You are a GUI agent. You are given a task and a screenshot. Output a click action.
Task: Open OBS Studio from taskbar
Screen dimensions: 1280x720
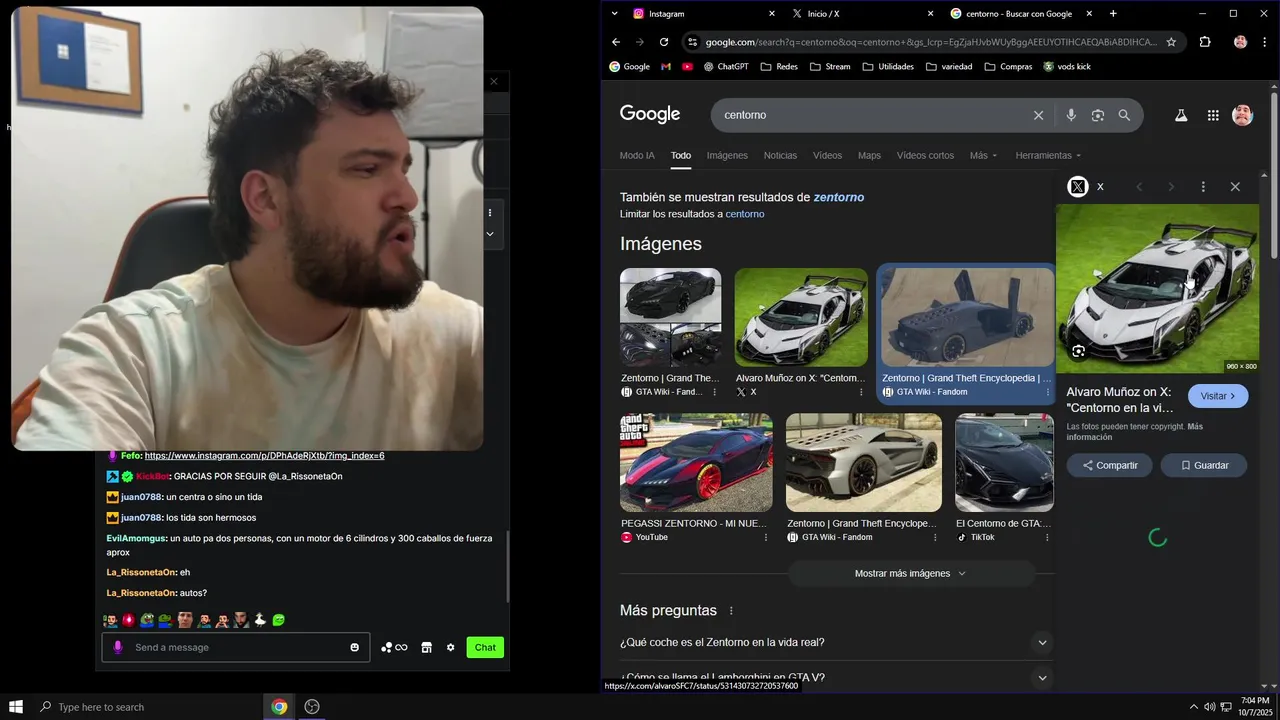click(312, 707)
